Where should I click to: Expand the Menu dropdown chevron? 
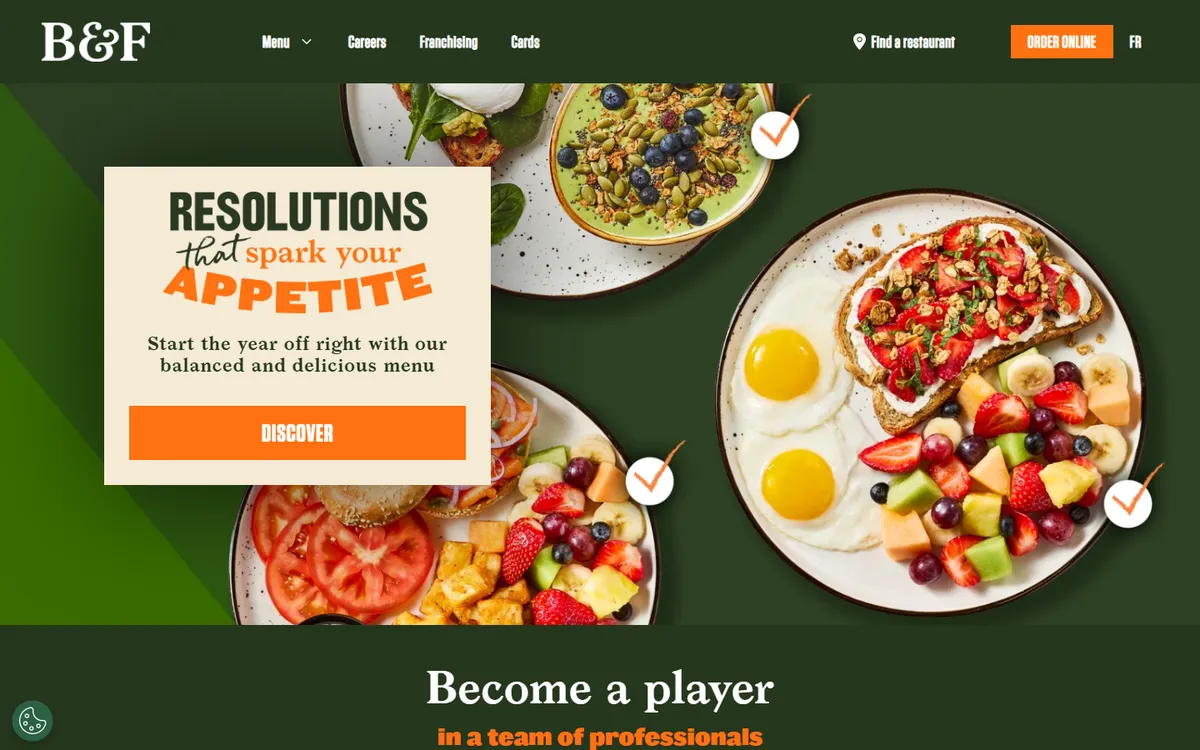pyautogui.click(x=307, y=42)
